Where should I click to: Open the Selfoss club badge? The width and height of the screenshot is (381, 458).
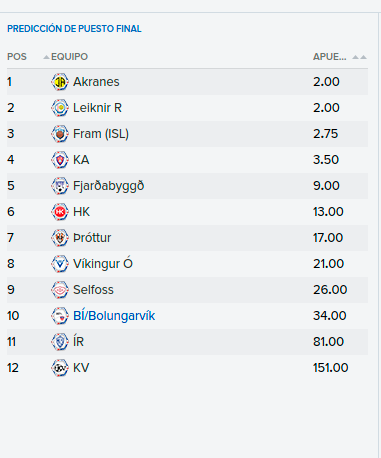60,290
